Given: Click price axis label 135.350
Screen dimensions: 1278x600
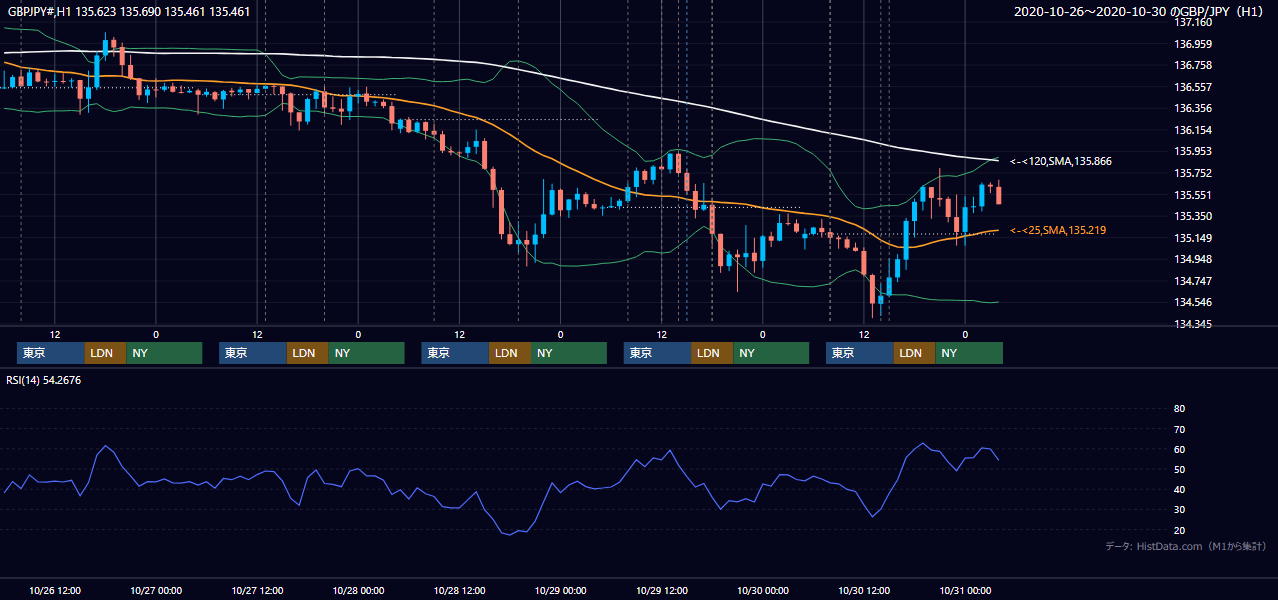Looking at the screenshot, I should point(1193,216).
